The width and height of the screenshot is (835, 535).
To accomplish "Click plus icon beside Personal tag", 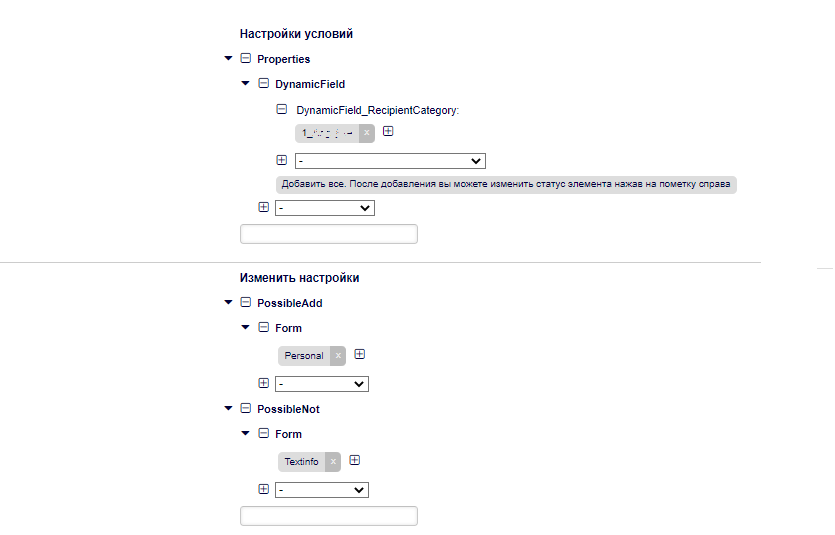I will pyautogui.click(x=360, y=354).
